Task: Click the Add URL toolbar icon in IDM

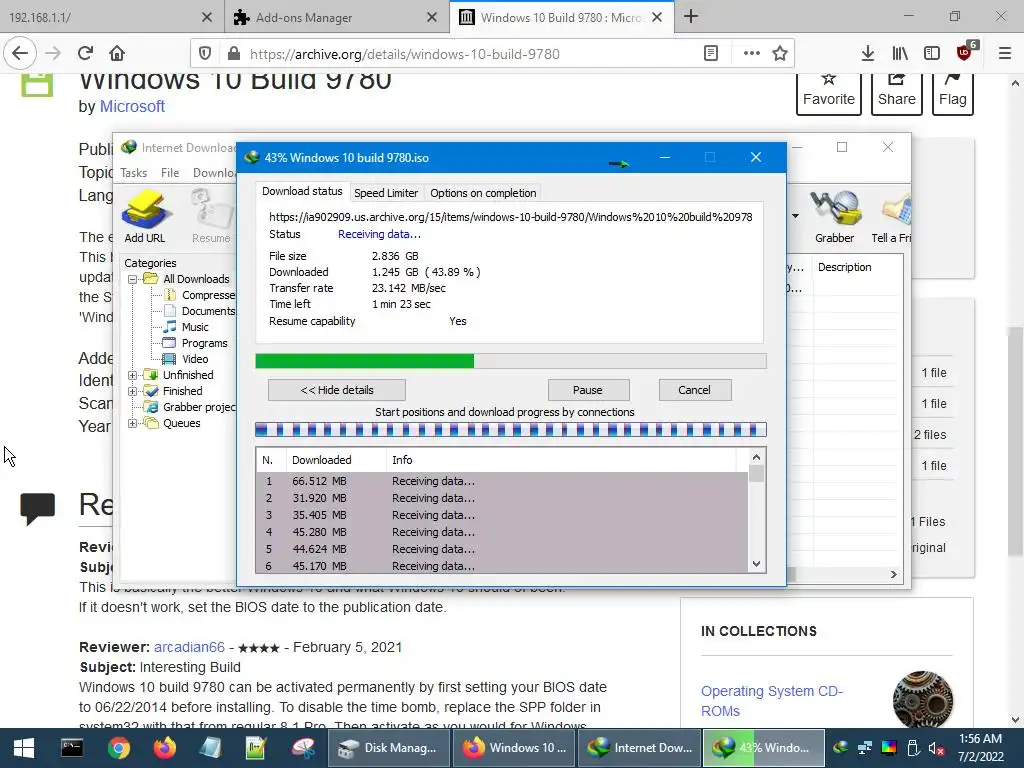Action: [145, 217]
